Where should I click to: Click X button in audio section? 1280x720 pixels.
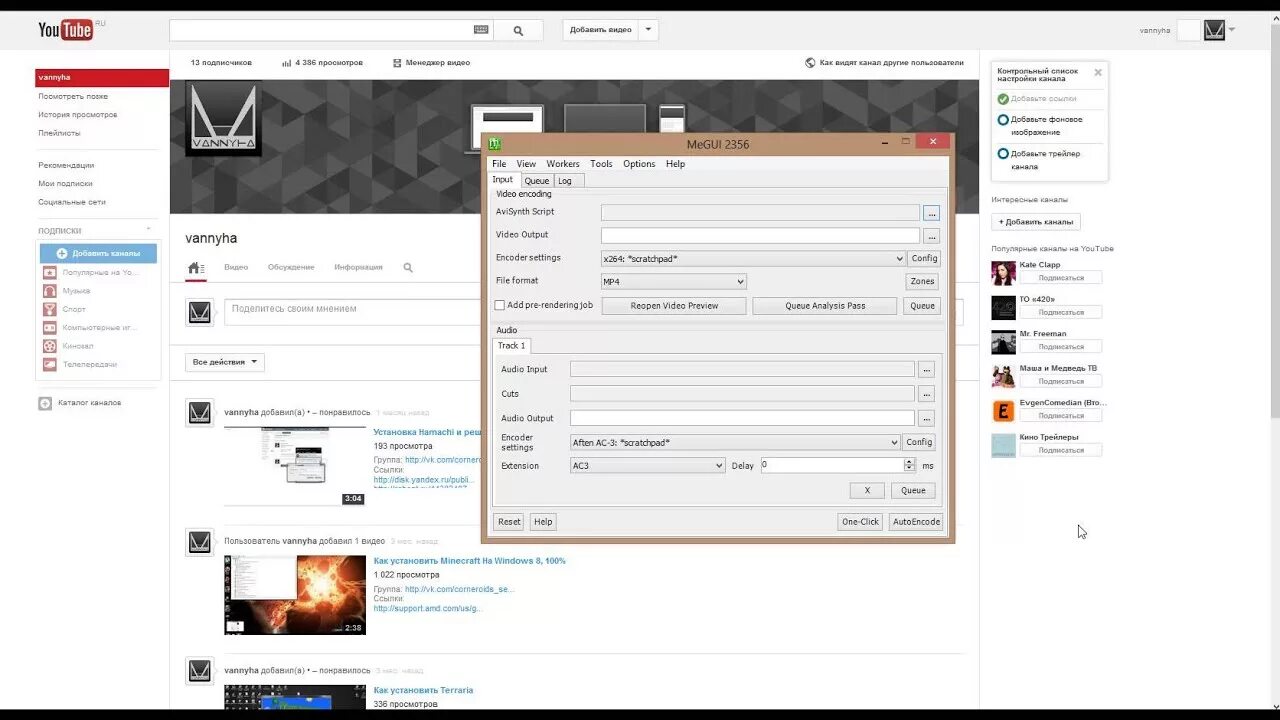867,491
